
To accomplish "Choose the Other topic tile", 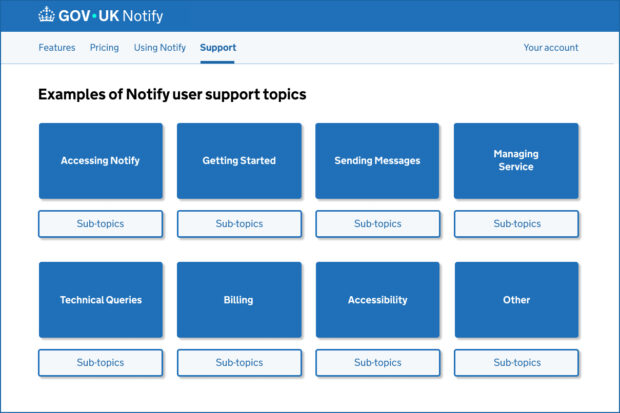I will click(x=516, y=299).
